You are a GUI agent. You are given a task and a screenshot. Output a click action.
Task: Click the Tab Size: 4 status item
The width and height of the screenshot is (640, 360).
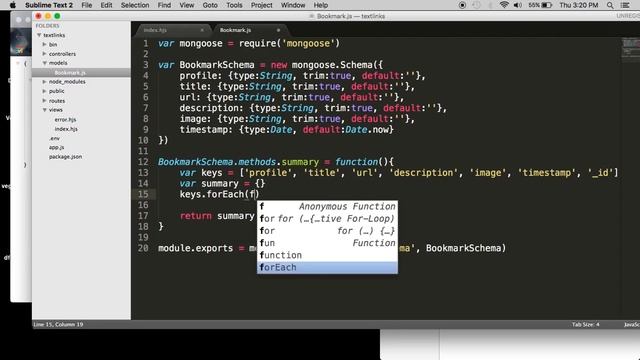pyautogui.click(x=585, y=324)
